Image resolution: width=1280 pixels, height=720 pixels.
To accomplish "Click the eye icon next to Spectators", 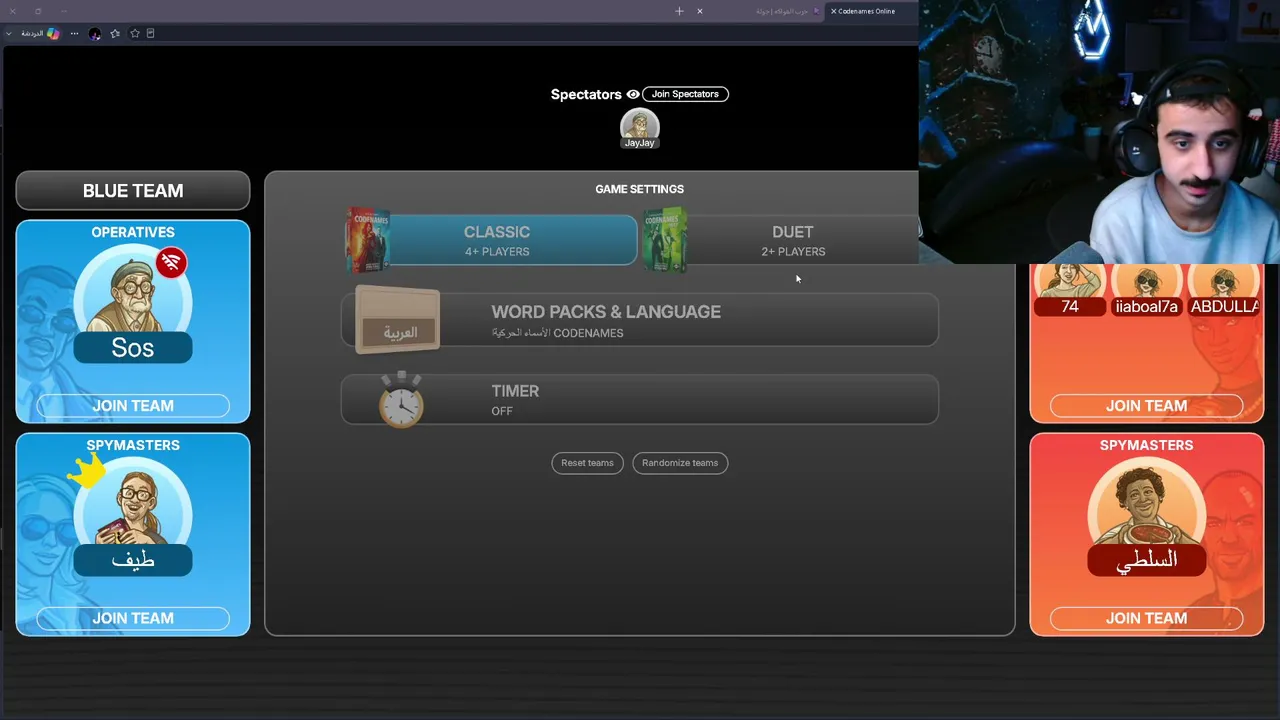I will [x=633, y=94].
